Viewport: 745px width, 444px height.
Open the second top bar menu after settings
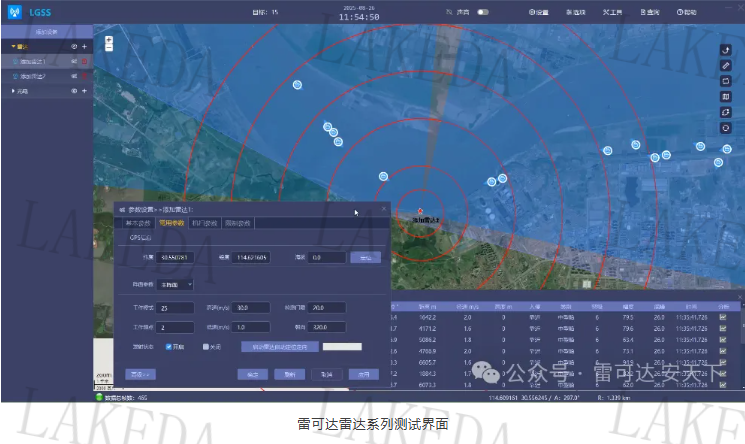pos(576,12)
